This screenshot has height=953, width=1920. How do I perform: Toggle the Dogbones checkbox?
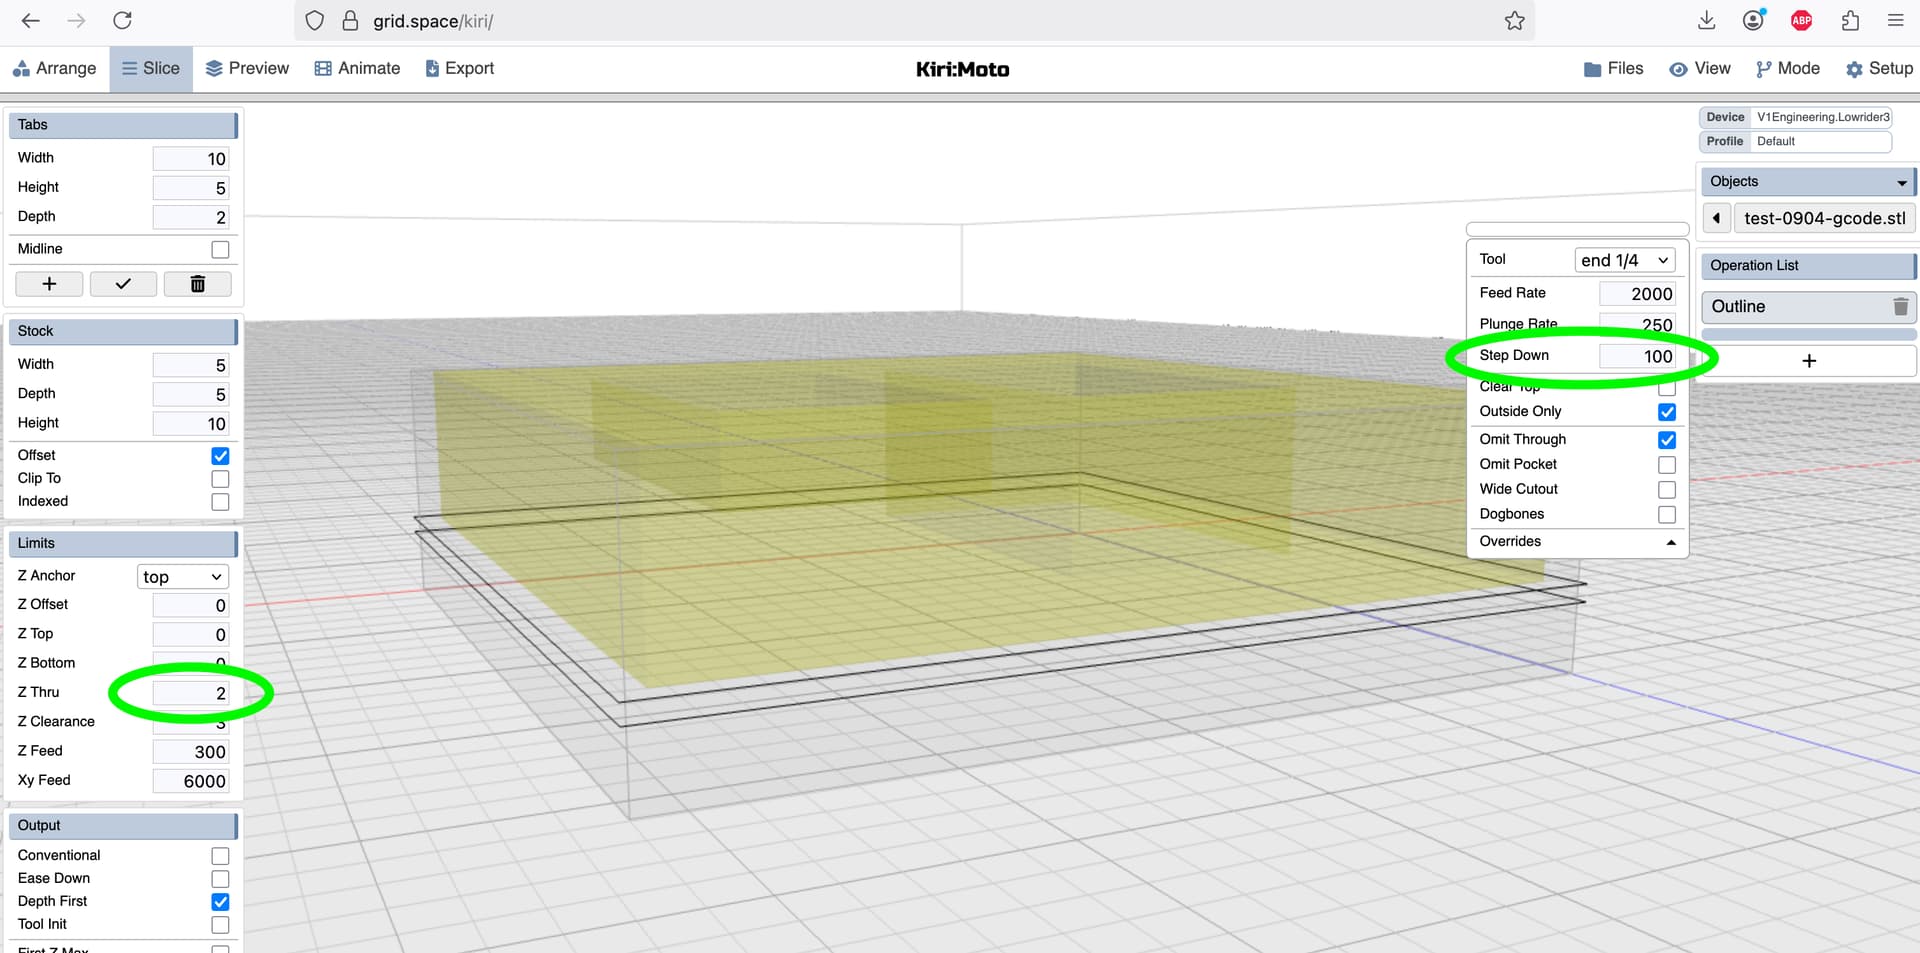1666,515
